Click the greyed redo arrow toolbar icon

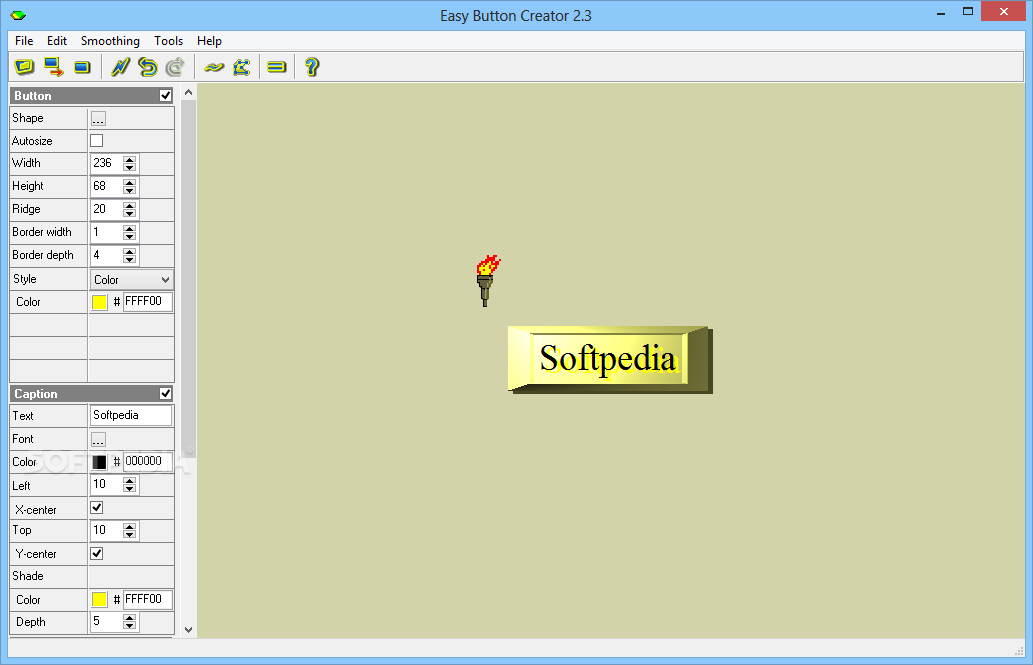click(x=175, y=67)
